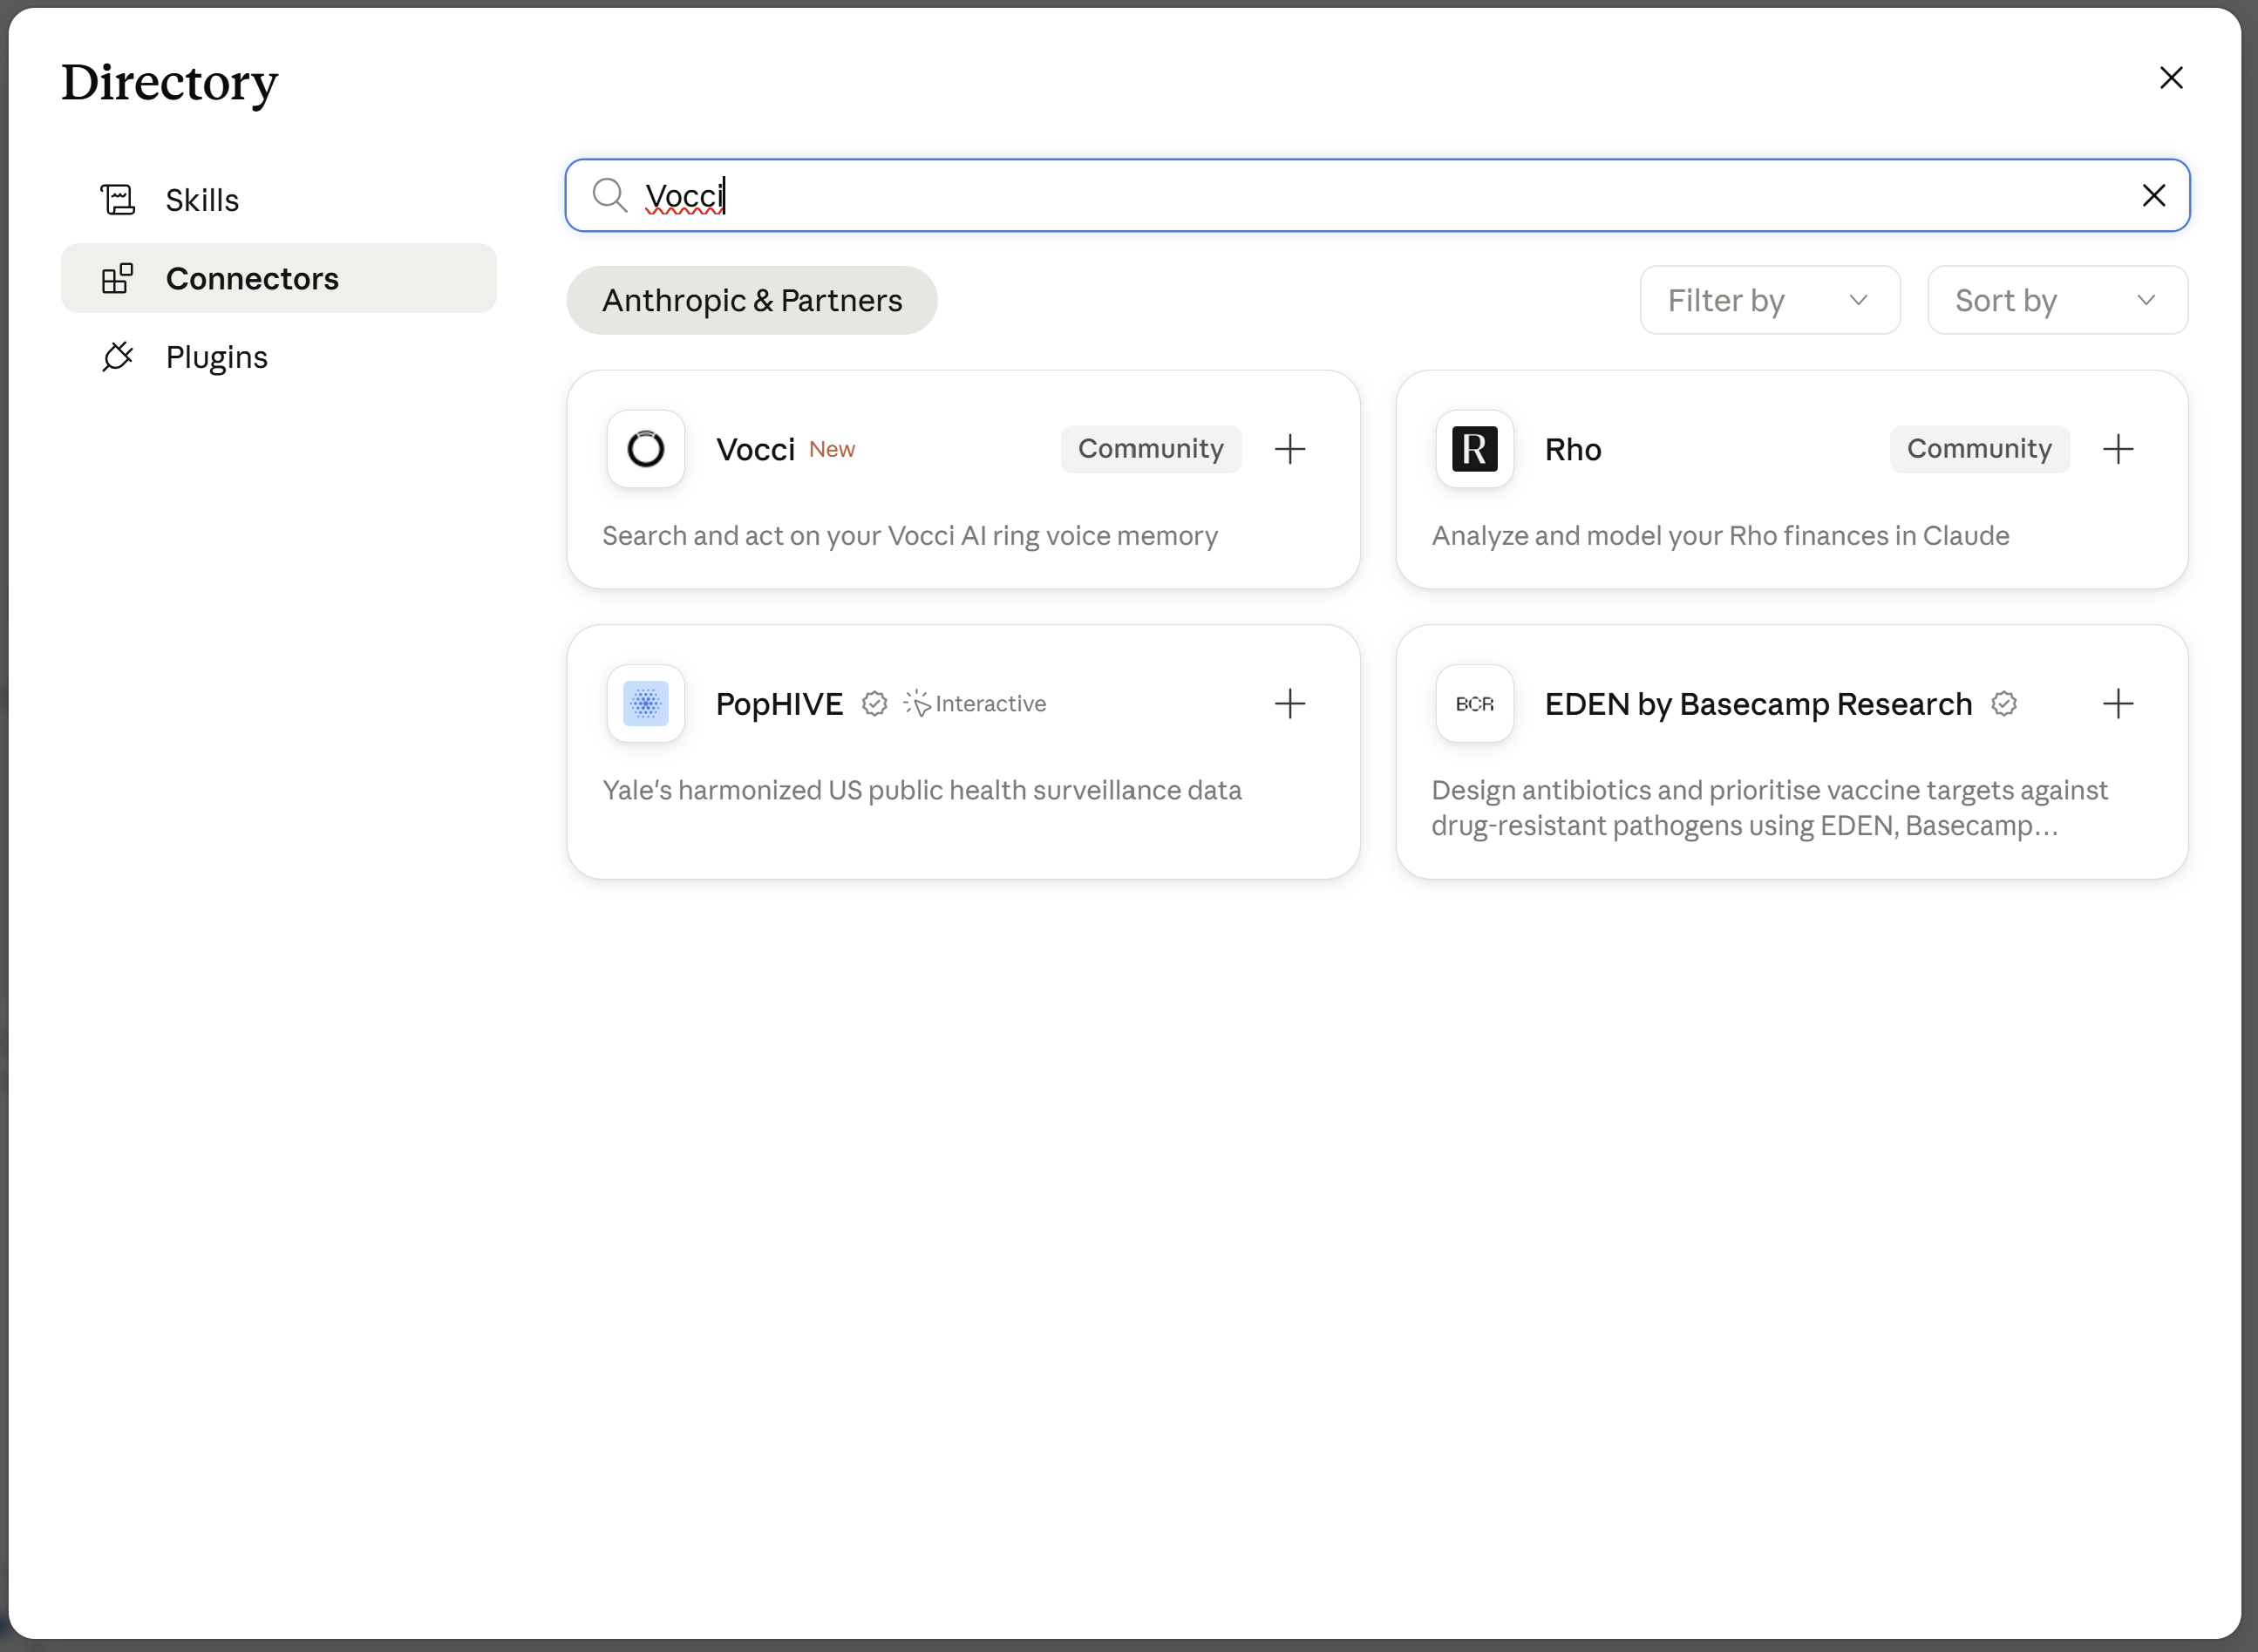Open the Rho connector title
Viewport: 2258px width, 1652px height.
point(1573,450)
